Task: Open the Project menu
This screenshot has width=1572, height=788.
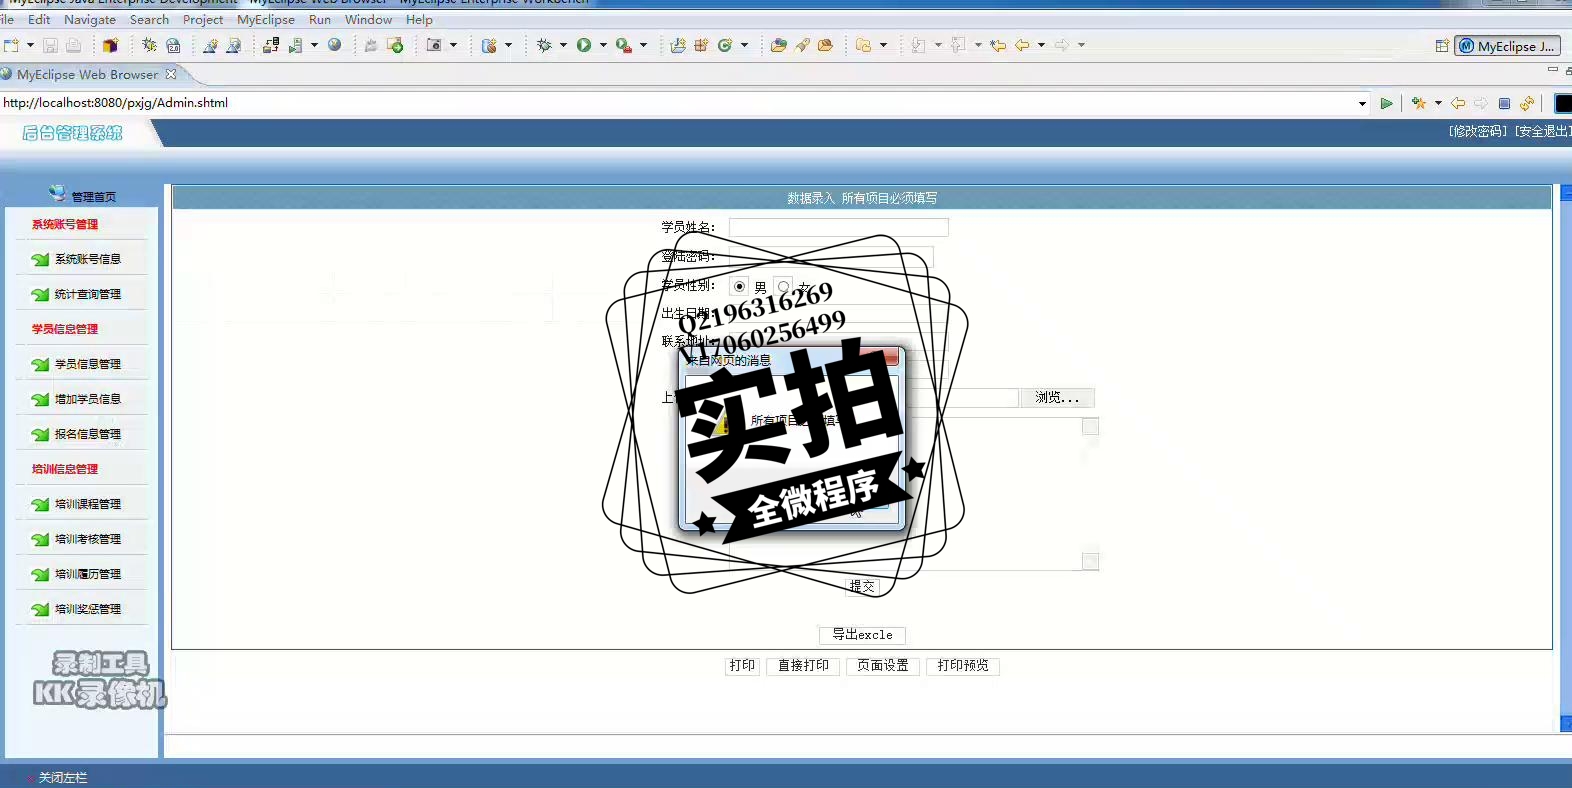Action: [203, 19]
